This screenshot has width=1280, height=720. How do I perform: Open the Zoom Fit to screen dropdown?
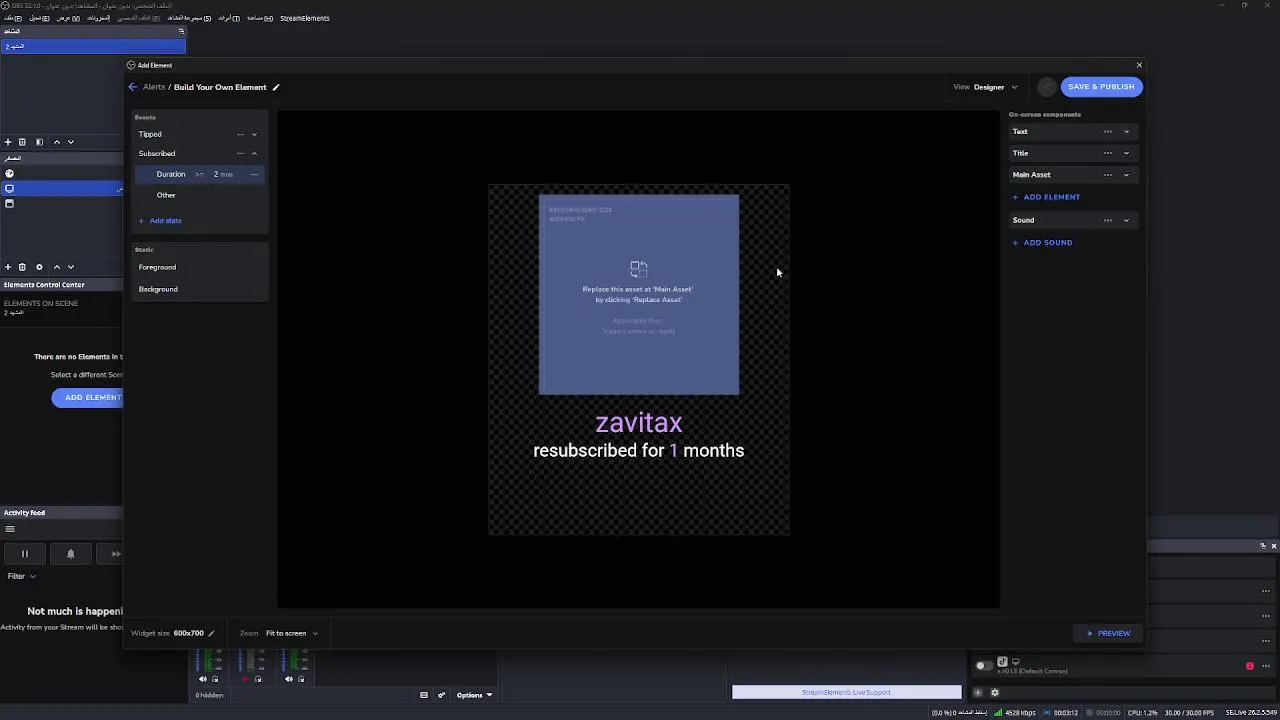tap(292, 633)
